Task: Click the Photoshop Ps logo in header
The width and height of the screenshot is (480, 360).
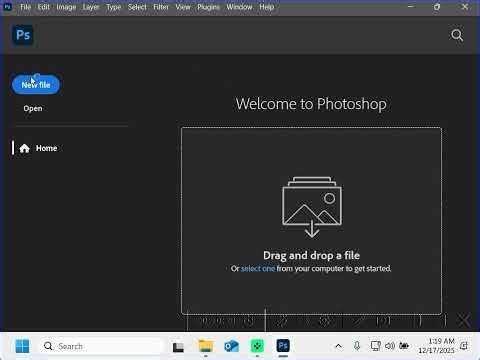Action: point(23,35)
